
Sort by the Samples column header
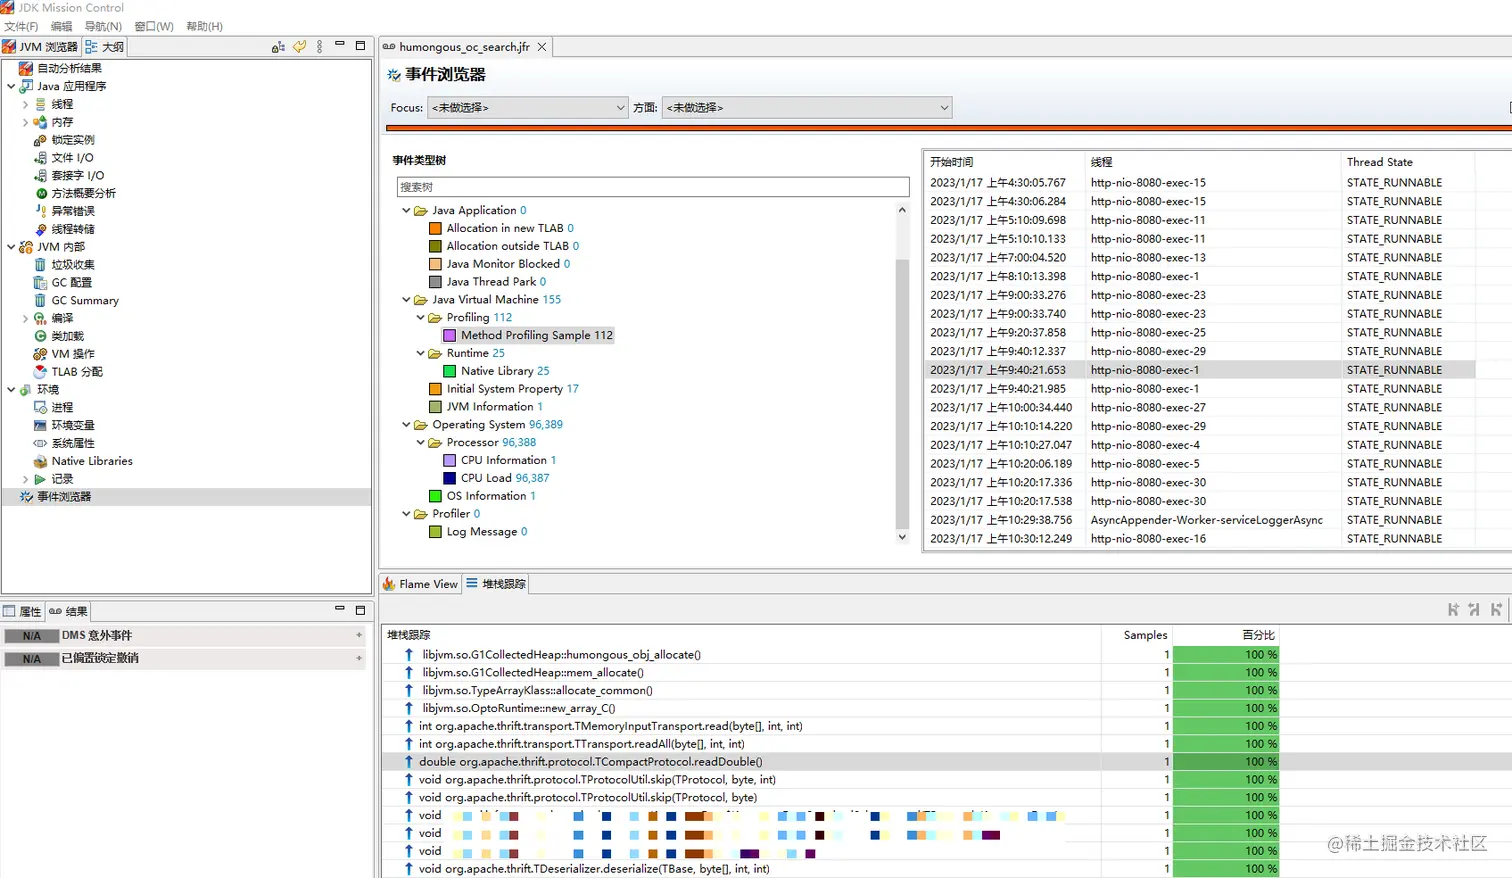(1136, 635)
